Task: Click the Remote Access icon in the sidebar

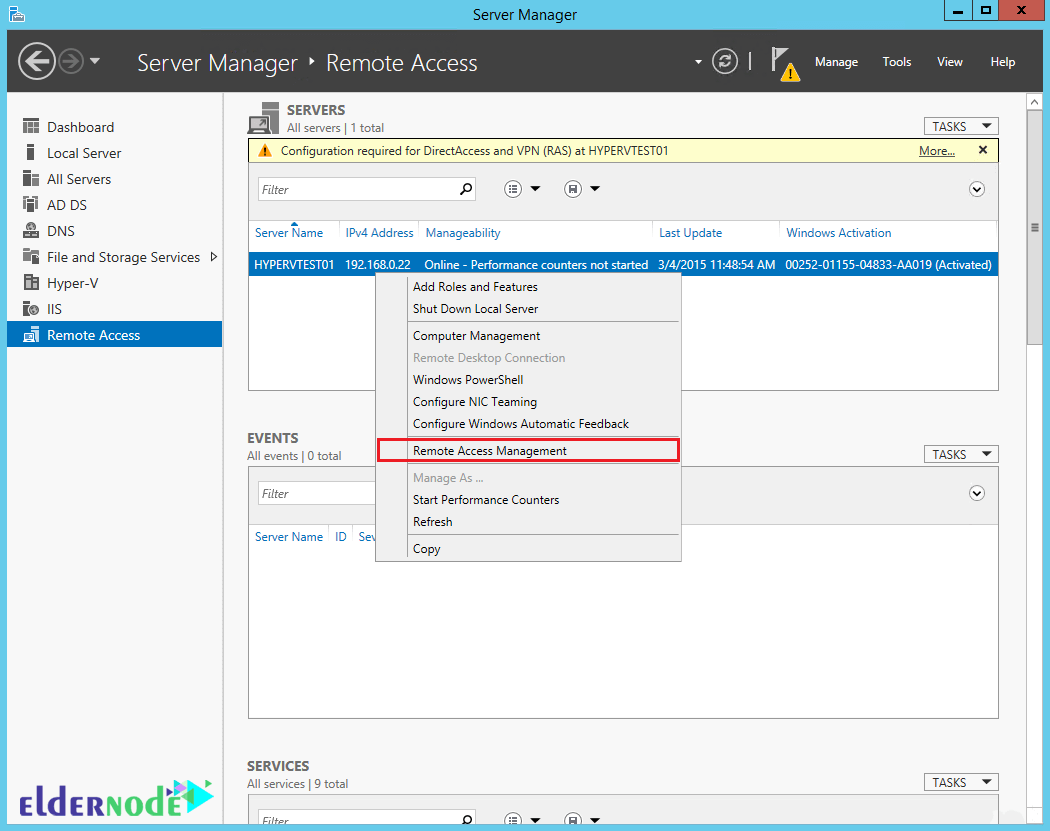Action: point(31,335)
